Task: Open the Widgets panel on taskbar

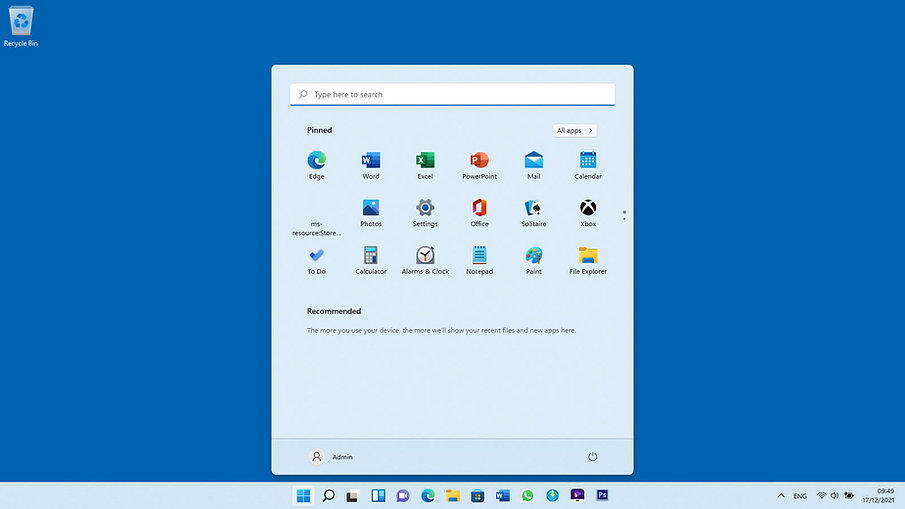Action: [378, 495]
